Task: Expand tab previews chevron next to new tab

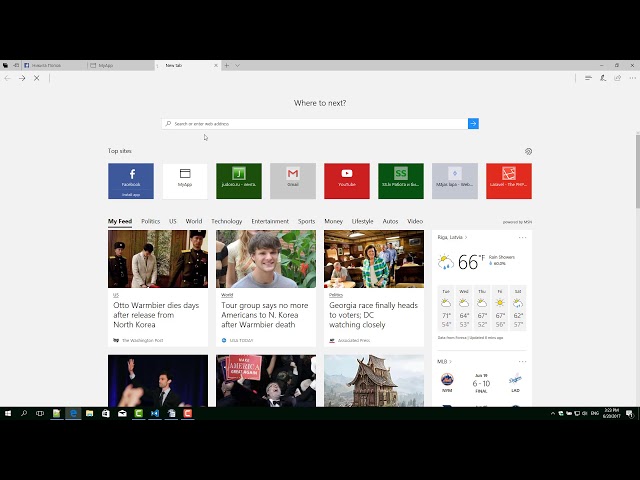Action: 237,65
